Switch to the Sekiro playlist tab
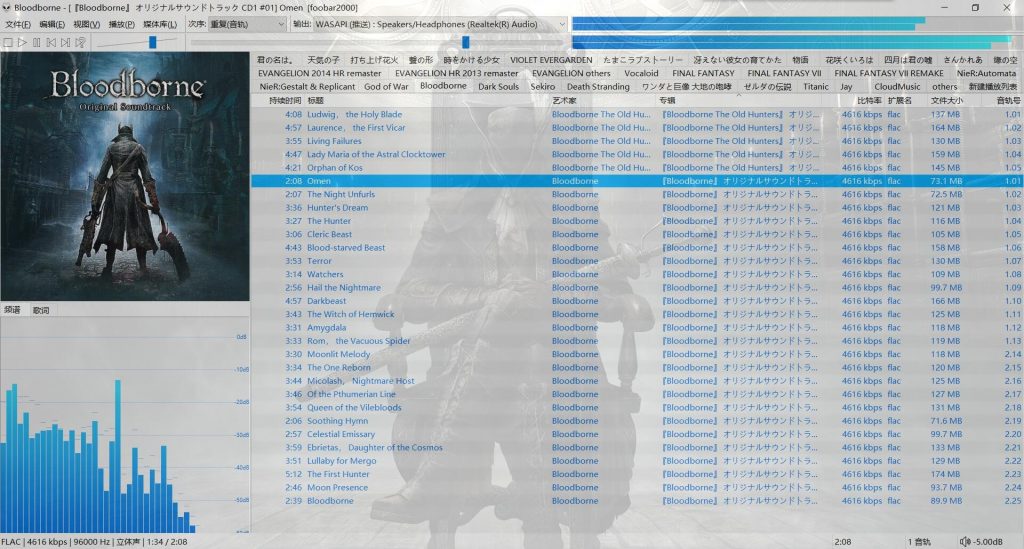This screenshot has height=549, width=1024. pyautogui.click(x=543, y=86)
